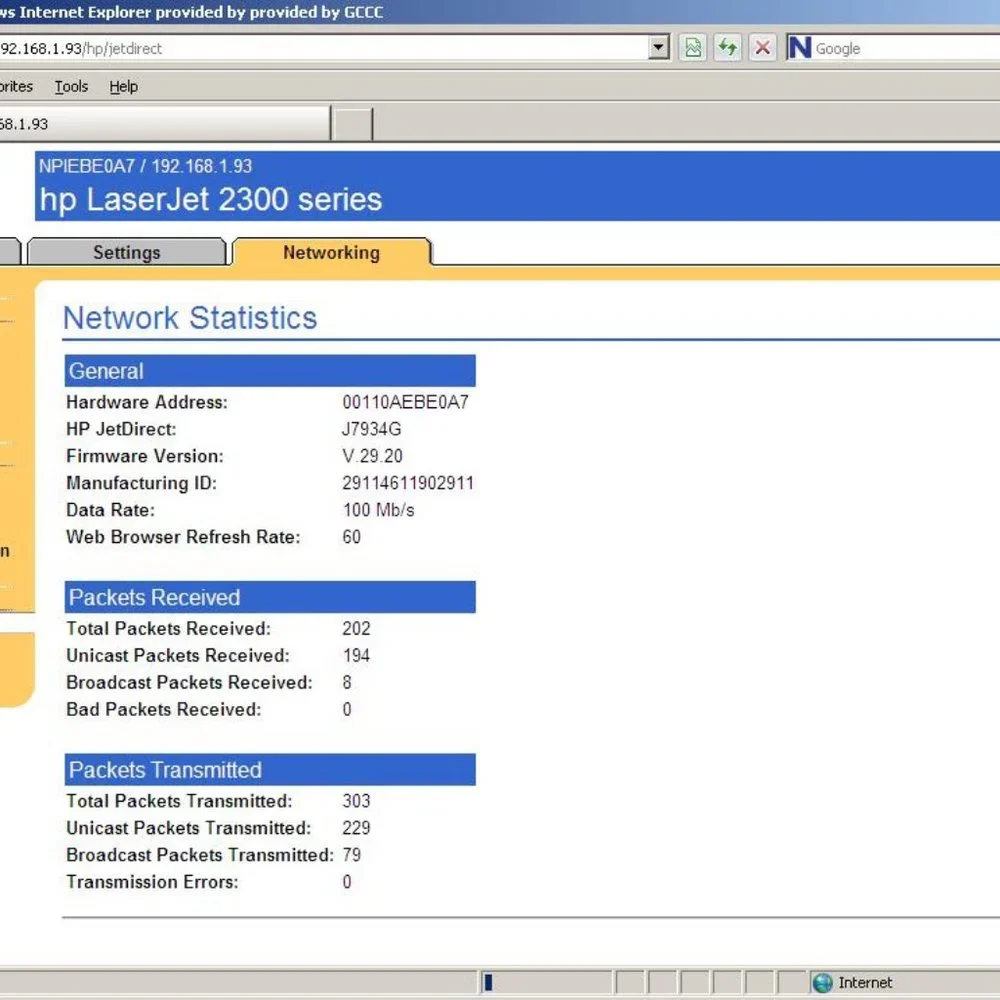Viewport: 1000px width, 1000px height.
Task: Switch to the Settings tab
Action: tap(126, 253)
